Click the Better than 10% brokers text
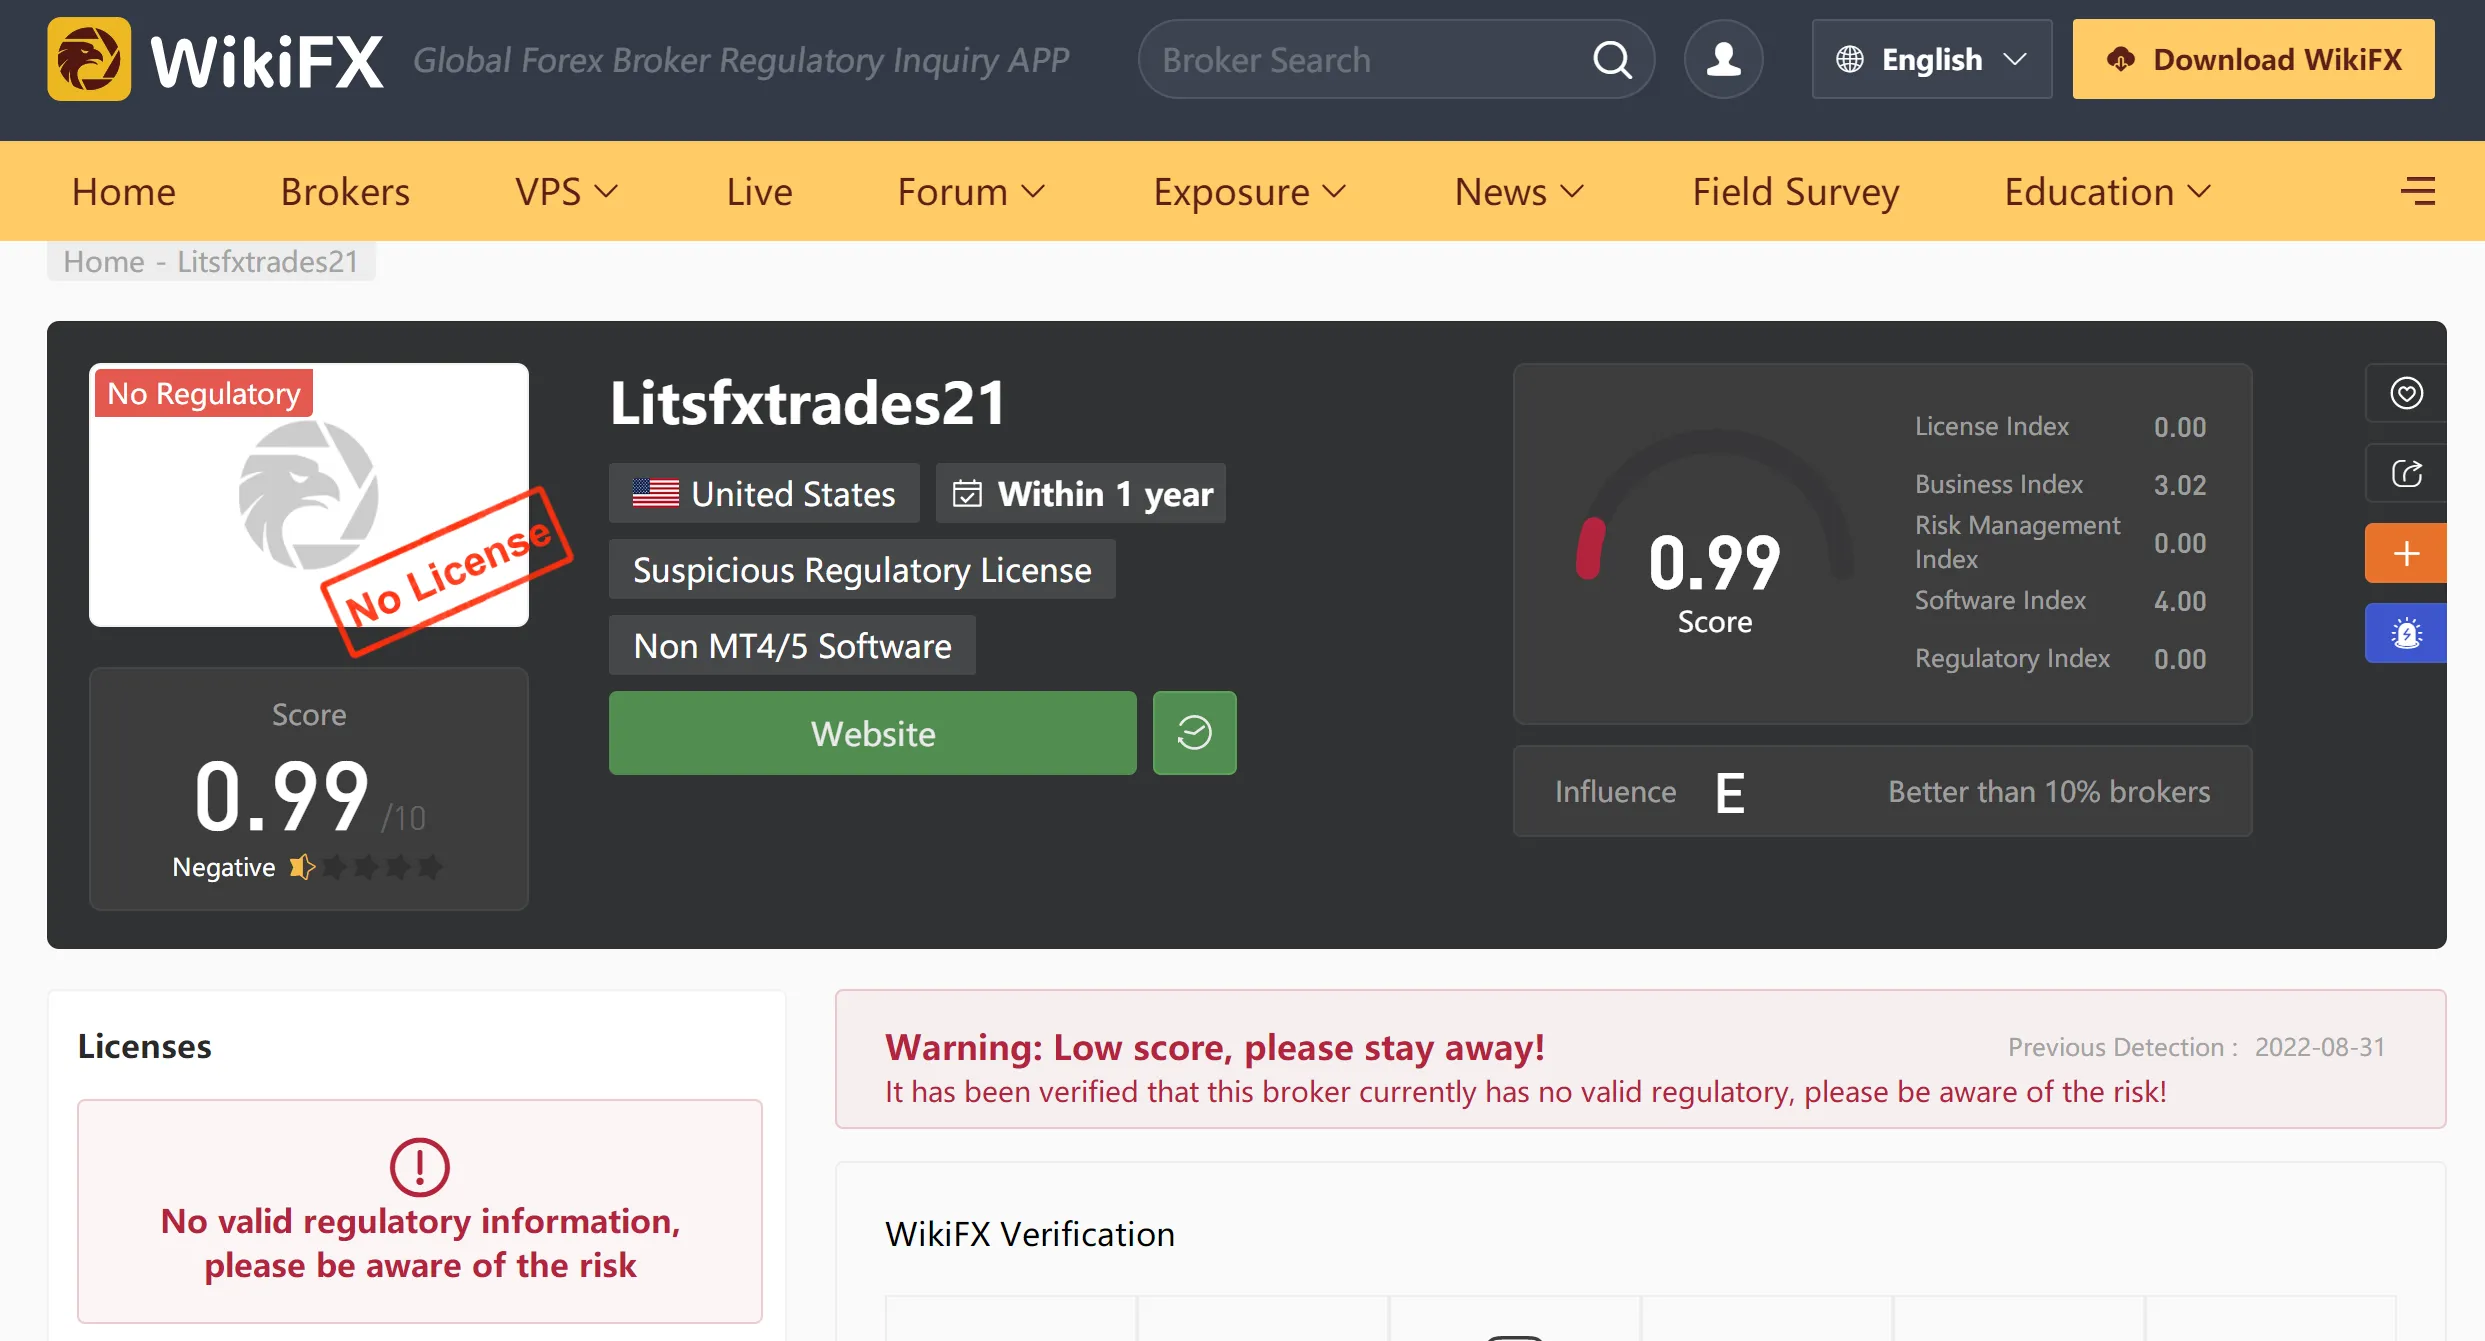Image resolution: width=2485 pixels, height=1341 pixels. coord(2049,791)
